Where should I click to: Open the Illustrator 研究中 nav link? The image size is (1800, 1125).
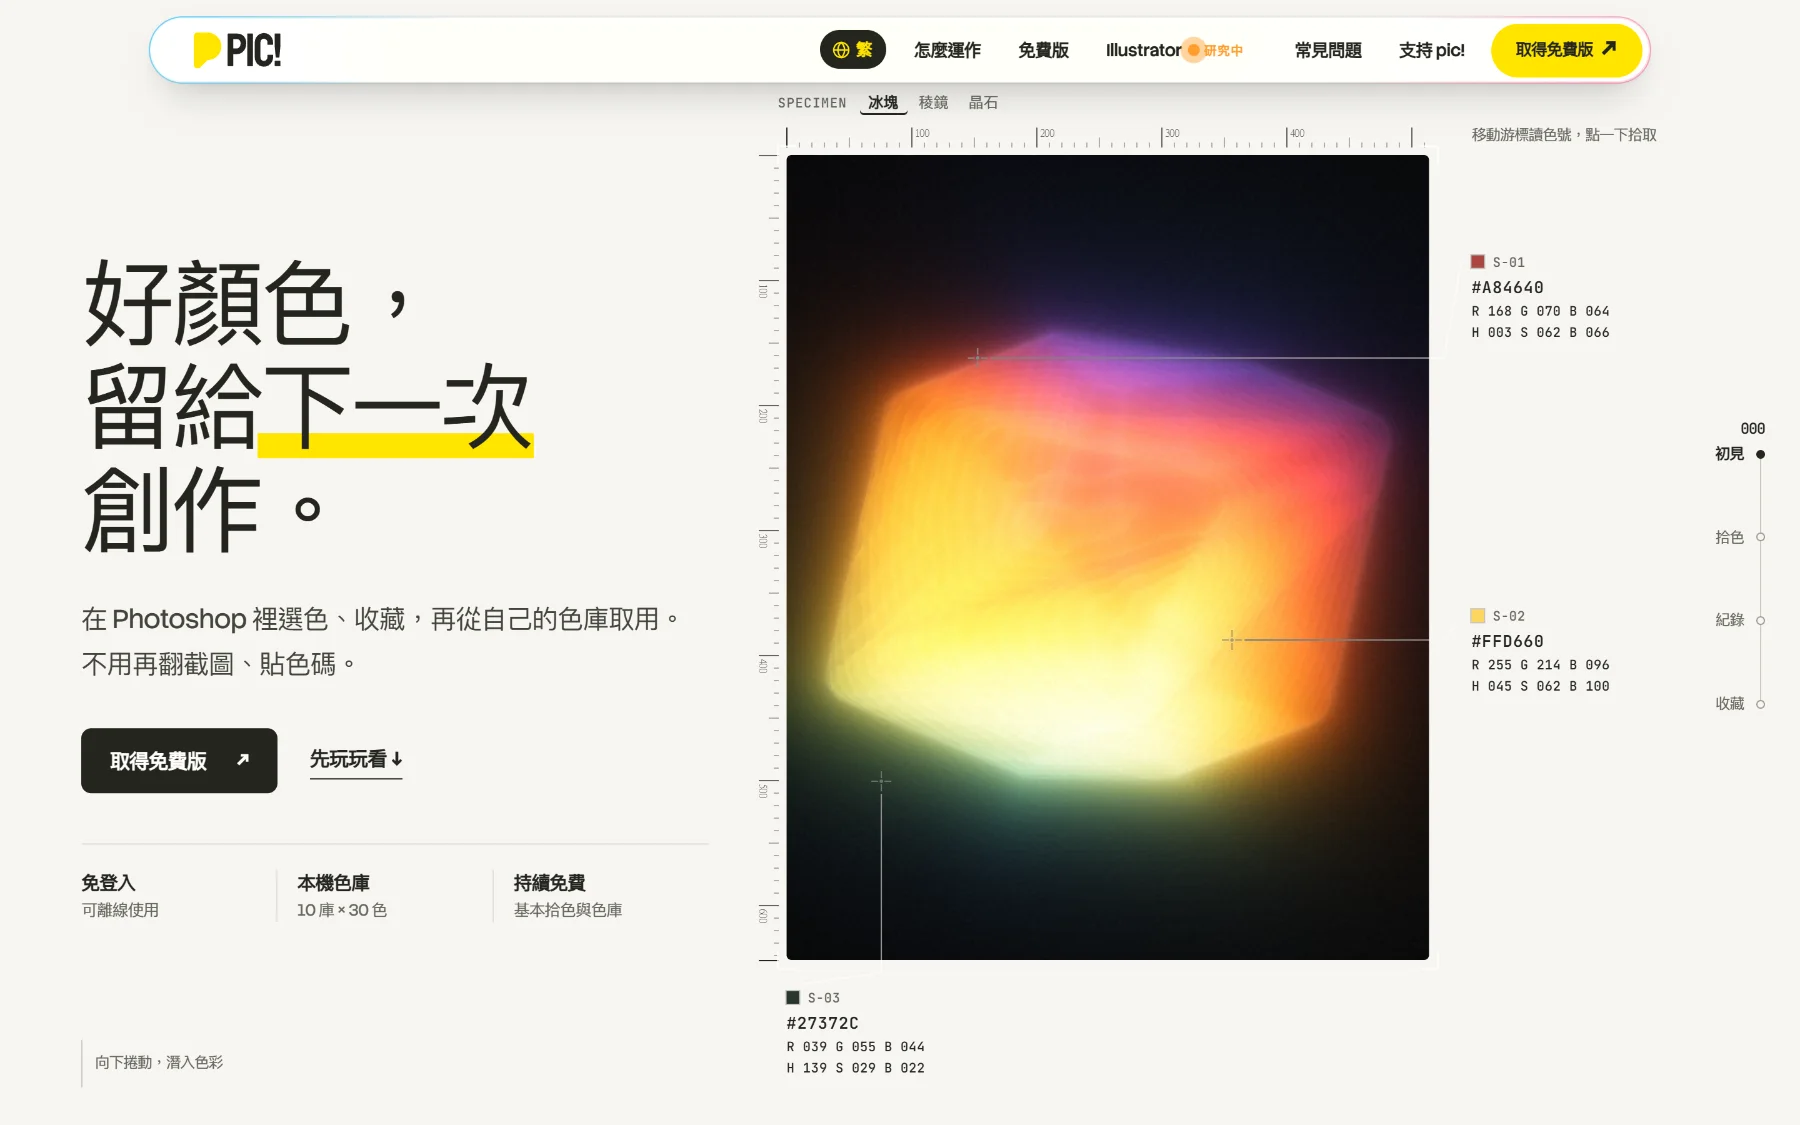click(x=1174, y=50)
